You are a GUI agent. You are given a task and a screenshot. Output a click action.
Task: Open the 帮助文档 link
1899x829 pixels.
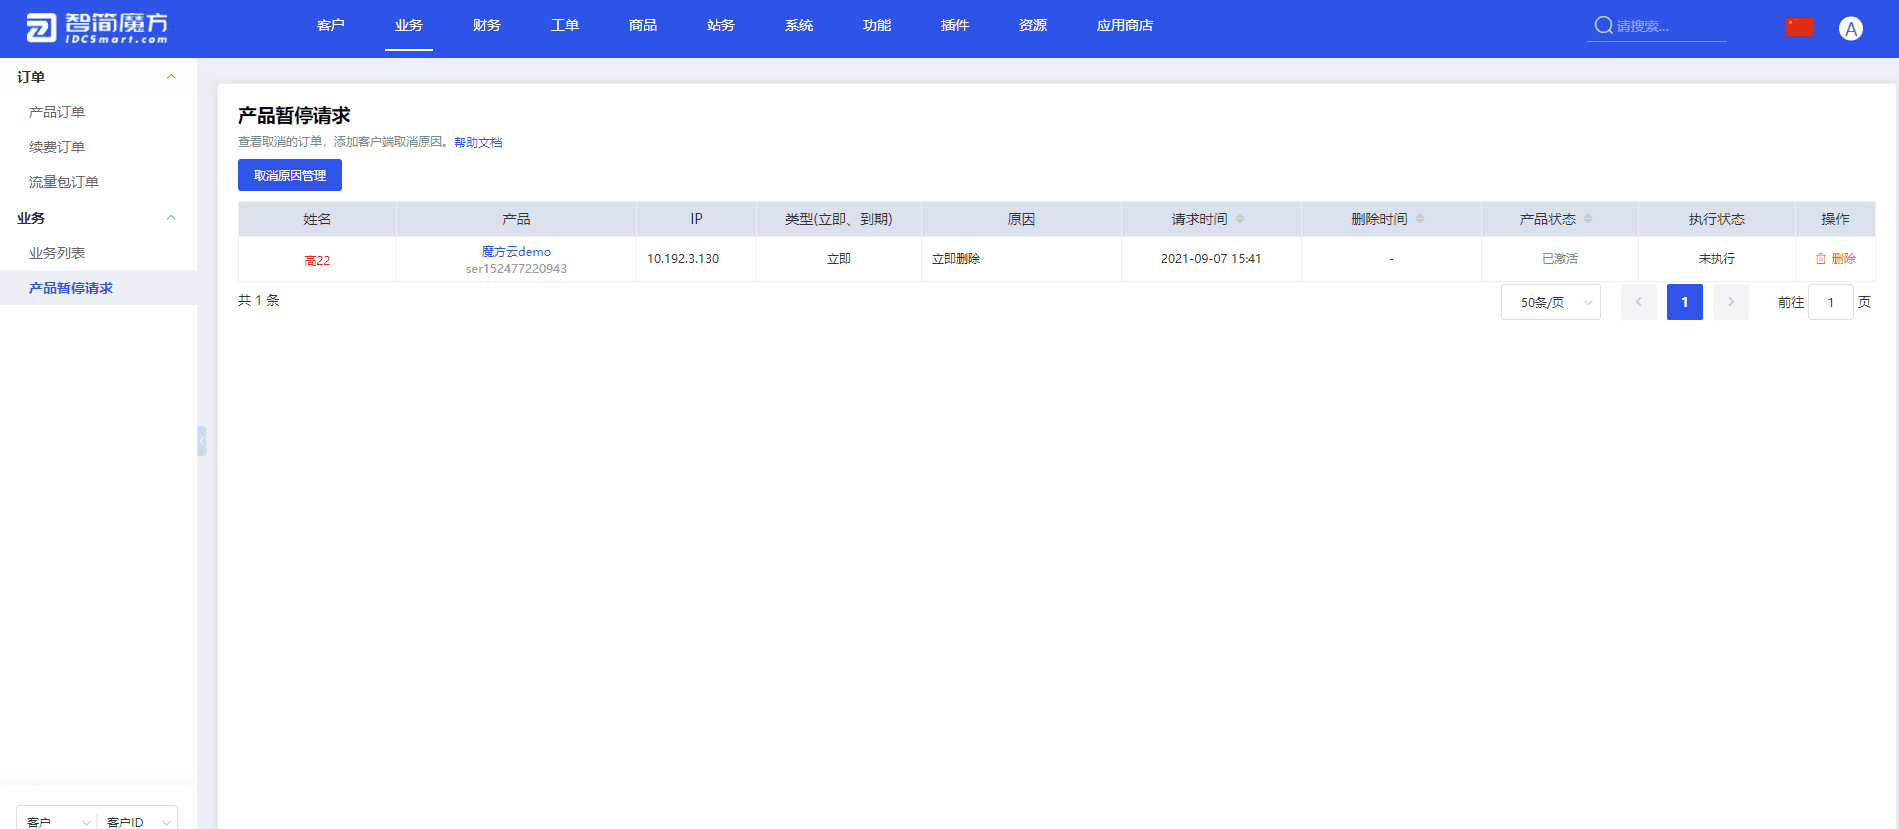click(478, 143)
